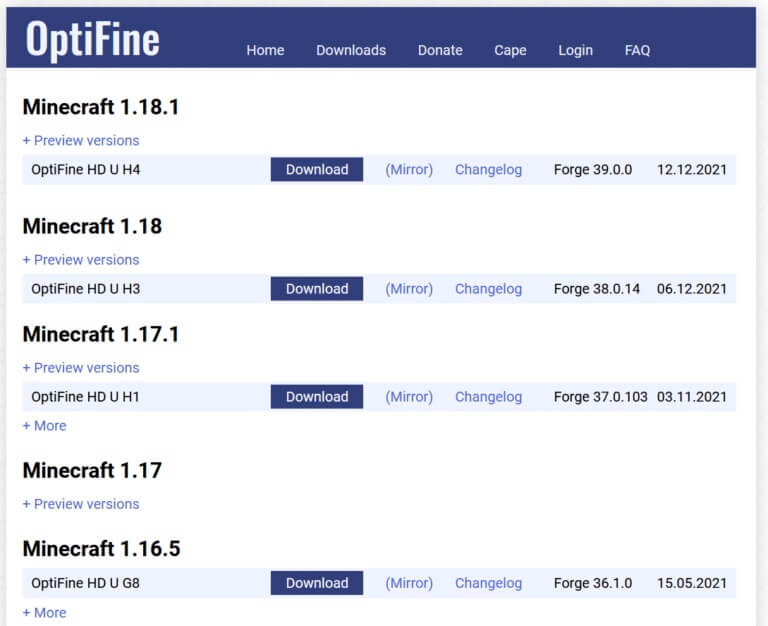Image resolution: width=768 pixels, height=626 pixels.
Task: Click the Forge 36.1.0 value
Action: pyautogui.click(x=593, y=583)
